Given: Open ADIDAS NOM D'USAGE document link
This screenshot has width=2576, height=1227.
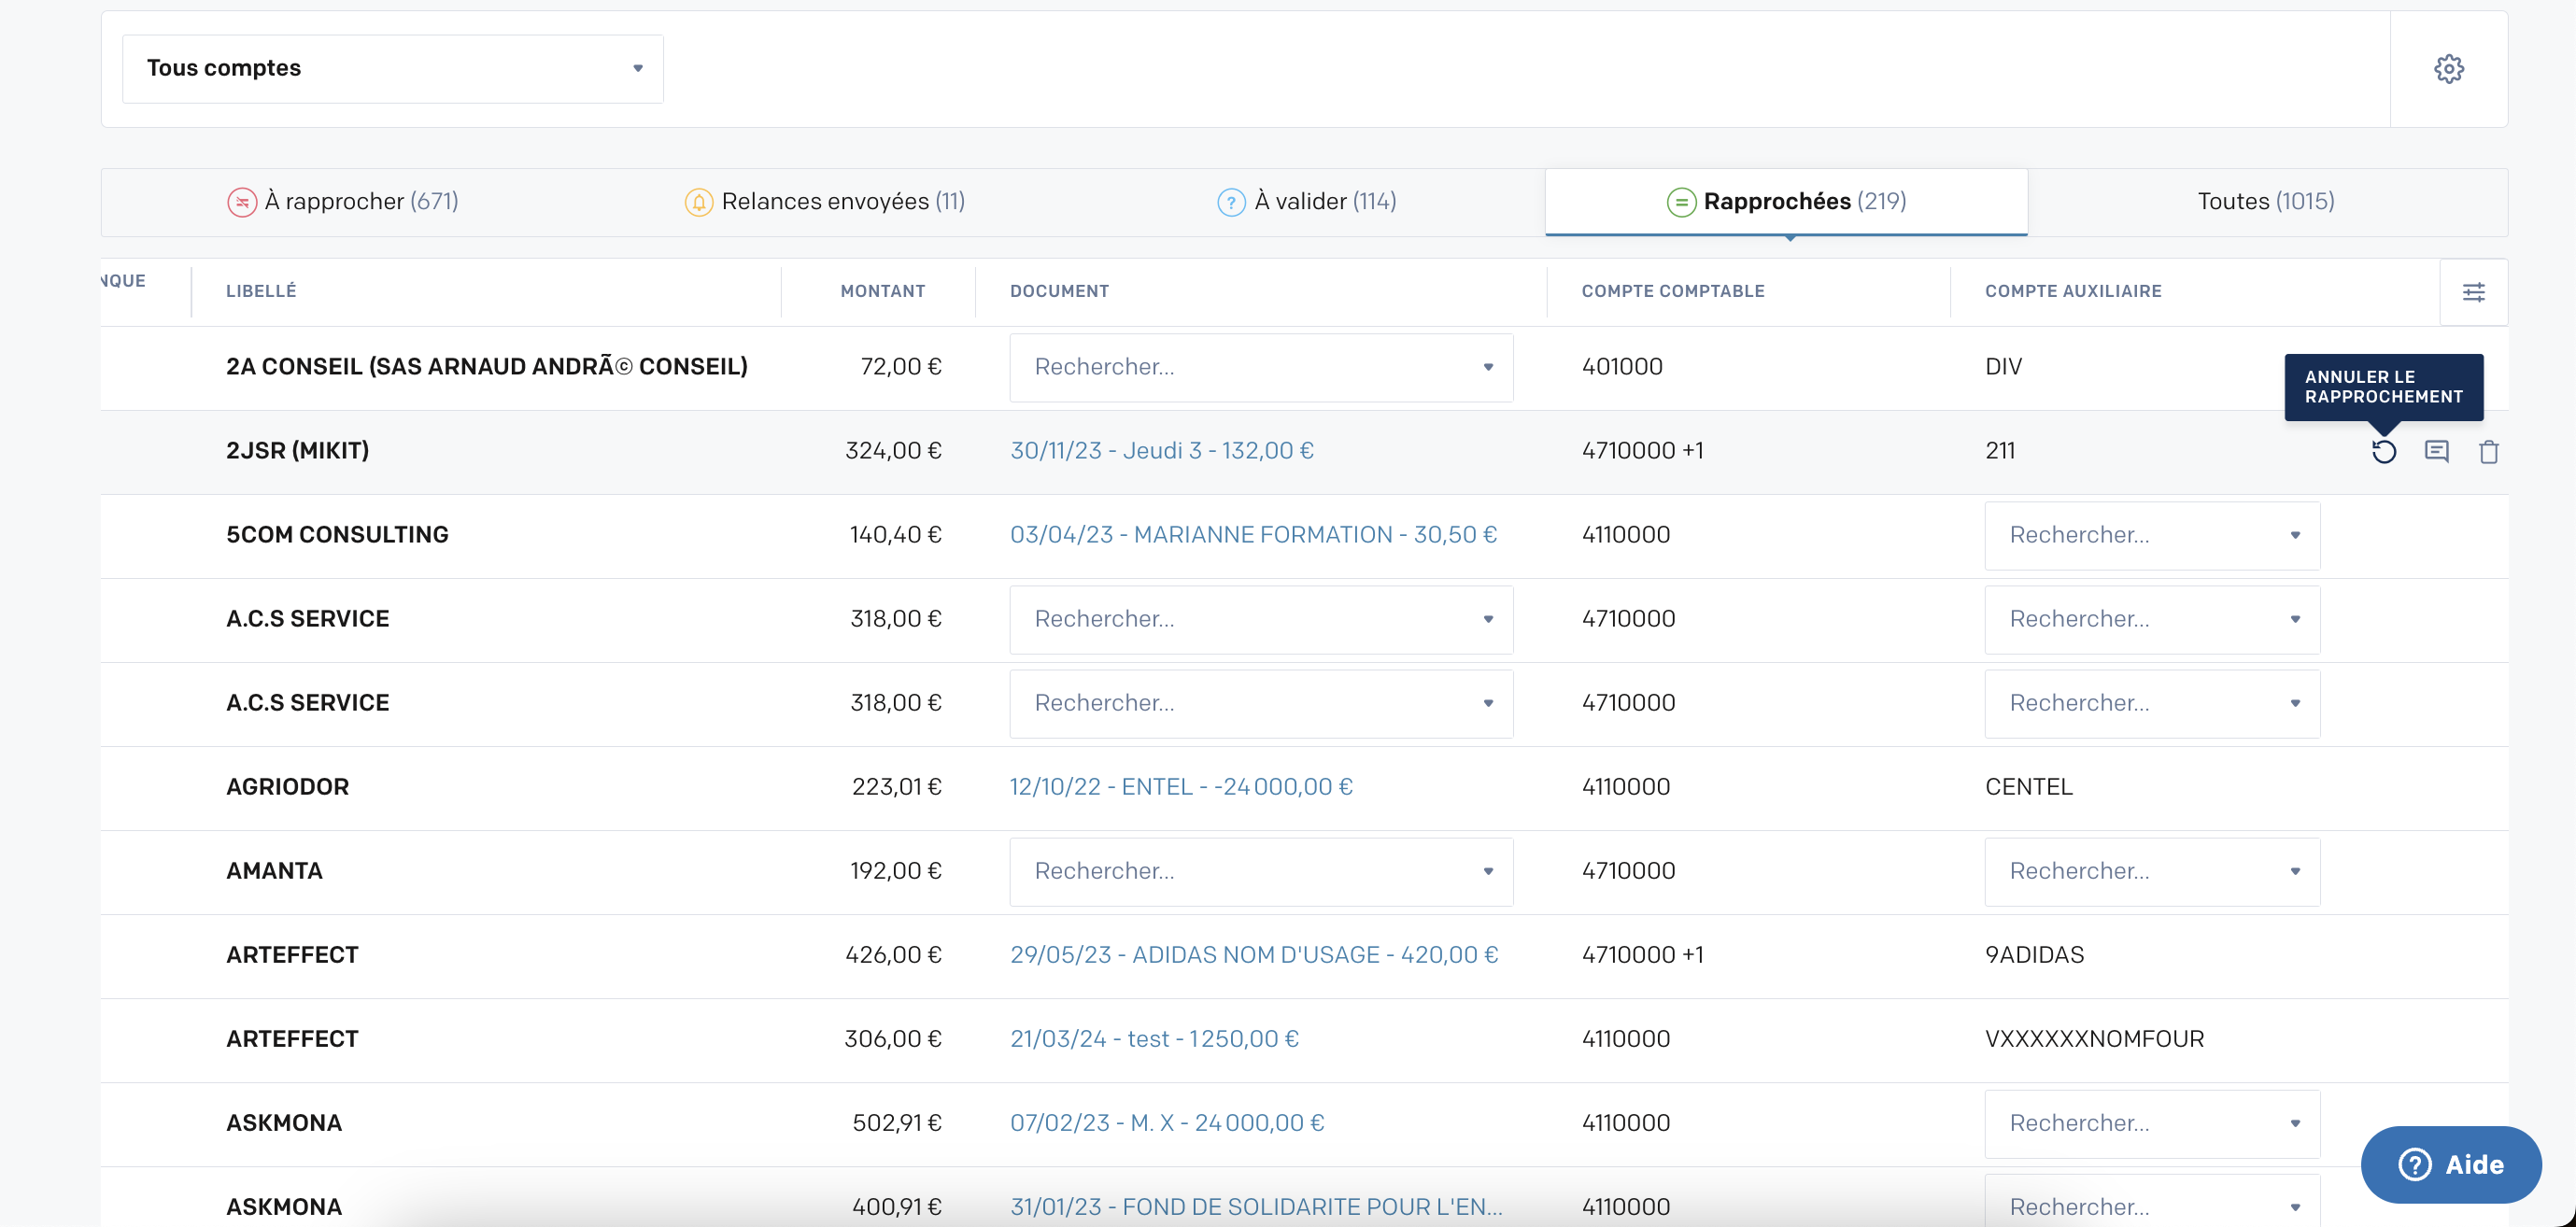Looking at the screenshot, I should [1254, 955].
